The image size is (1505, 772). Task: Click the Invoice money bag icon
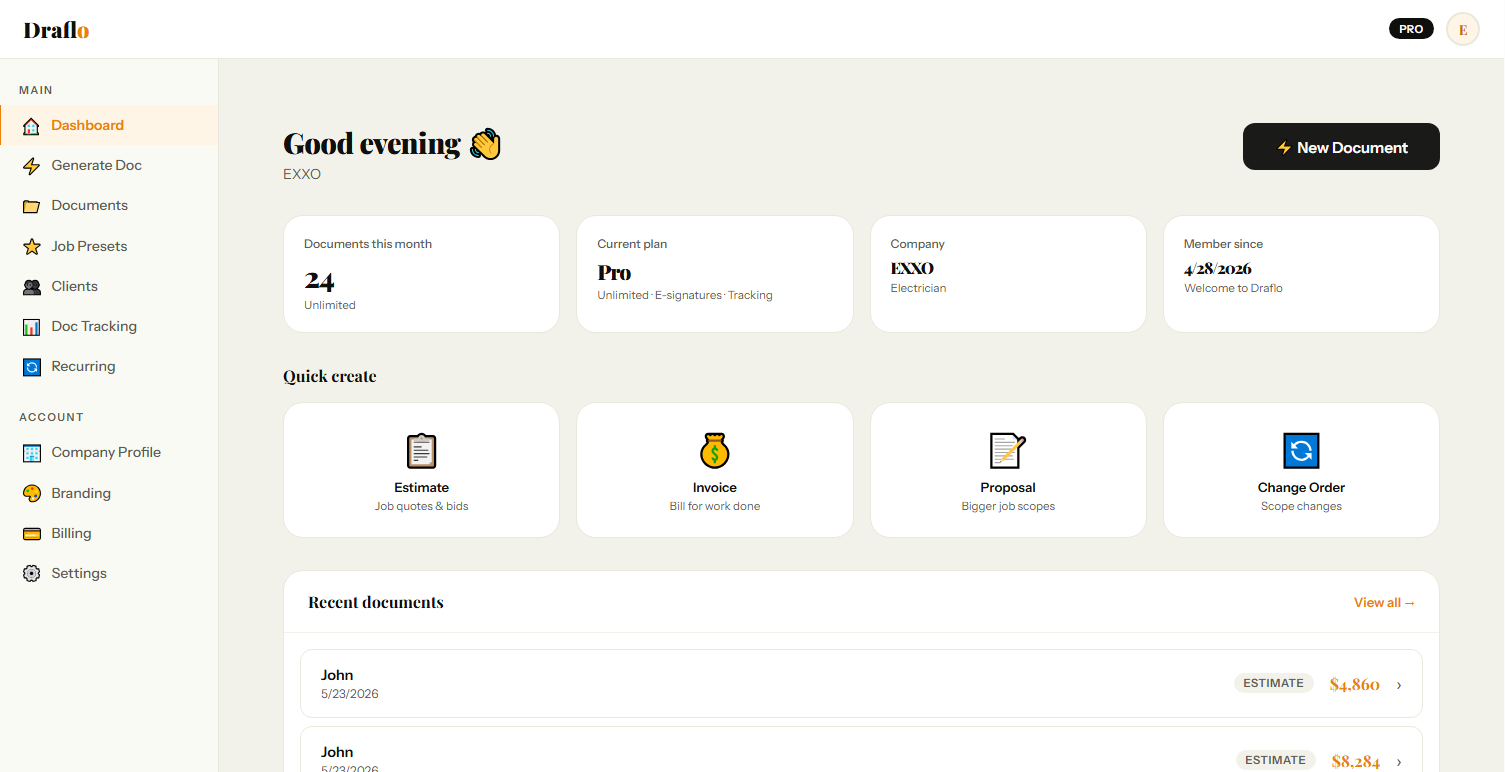pos(715,451)
